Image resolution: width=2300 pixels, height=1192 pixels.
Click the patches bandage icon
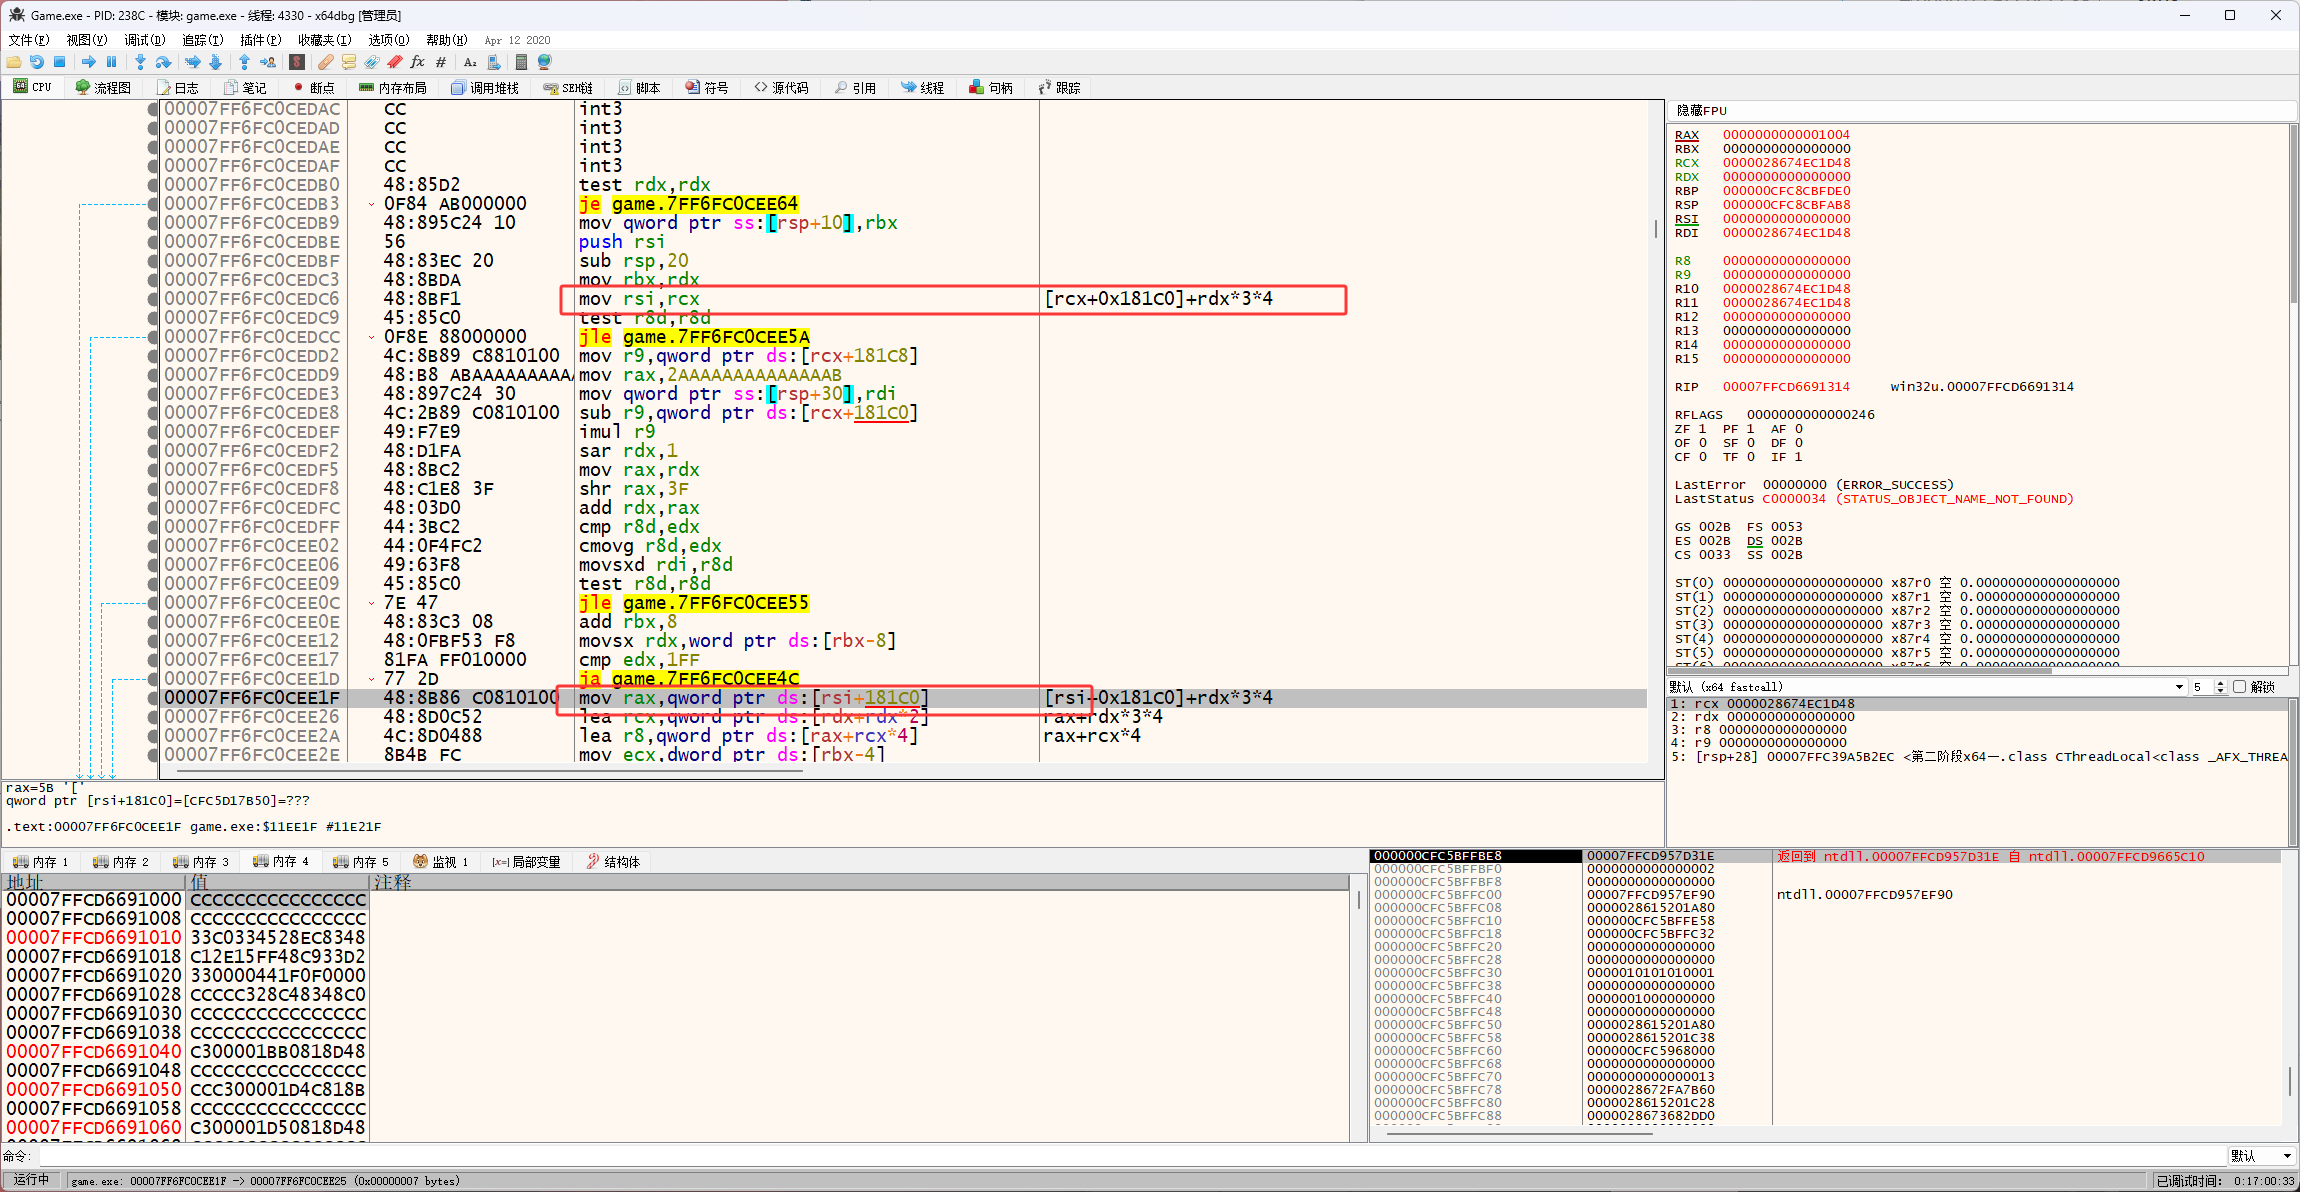tap(326, 62)
